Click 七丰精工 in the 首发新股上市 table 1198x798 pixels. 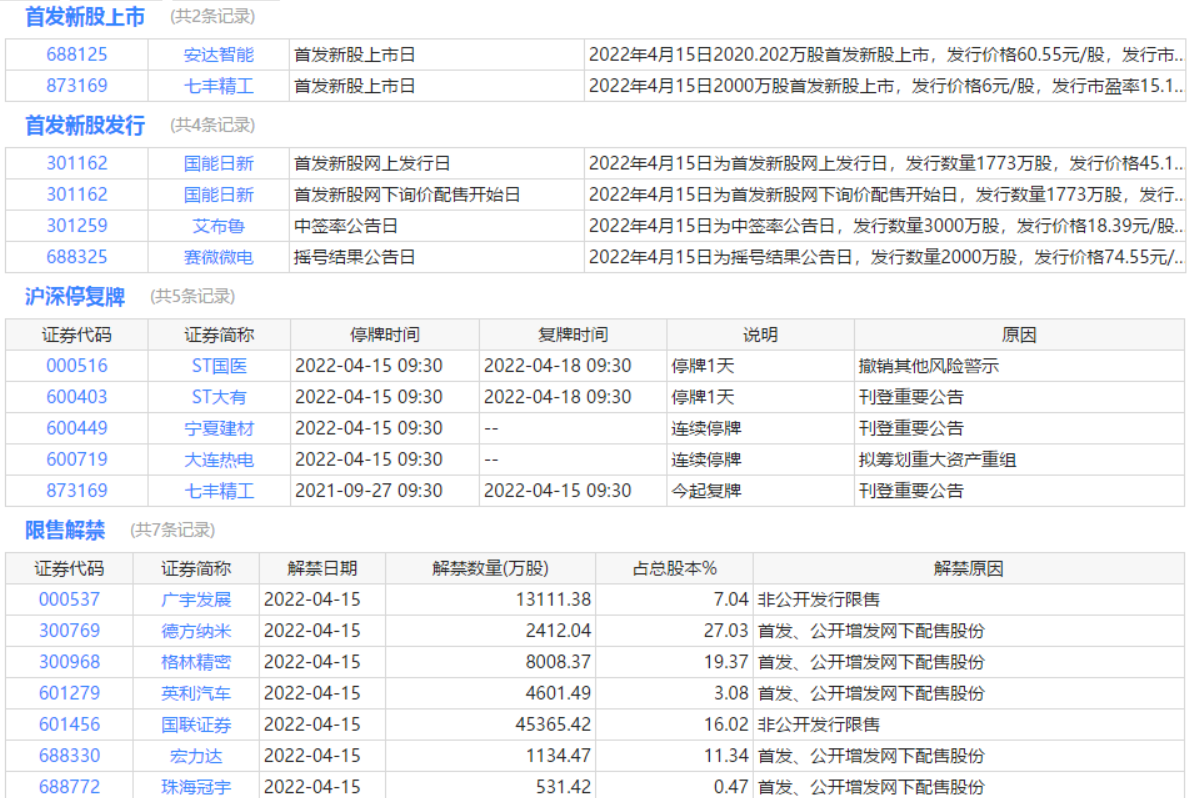(x=219, y=86)
